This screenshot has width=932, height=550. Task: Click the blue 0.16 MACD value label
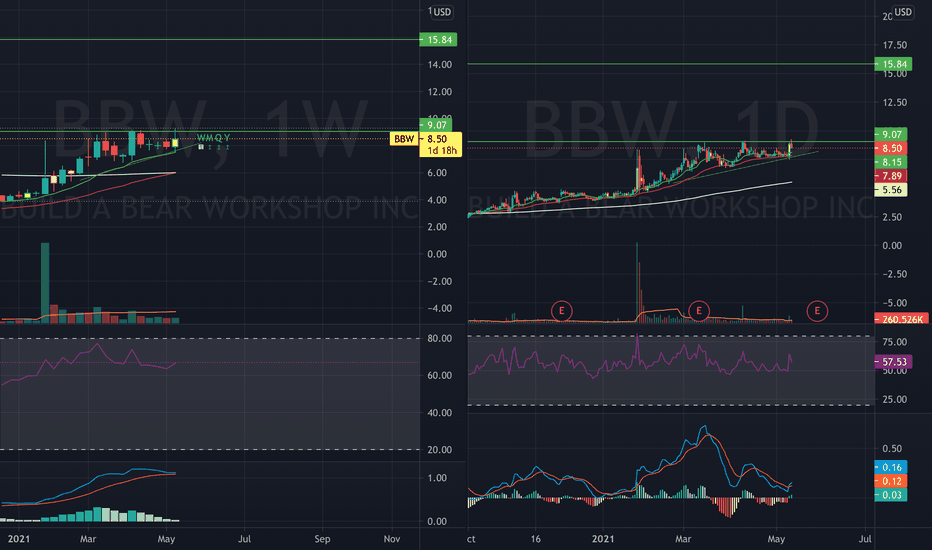pyautogui.click(x=891, y=467)
